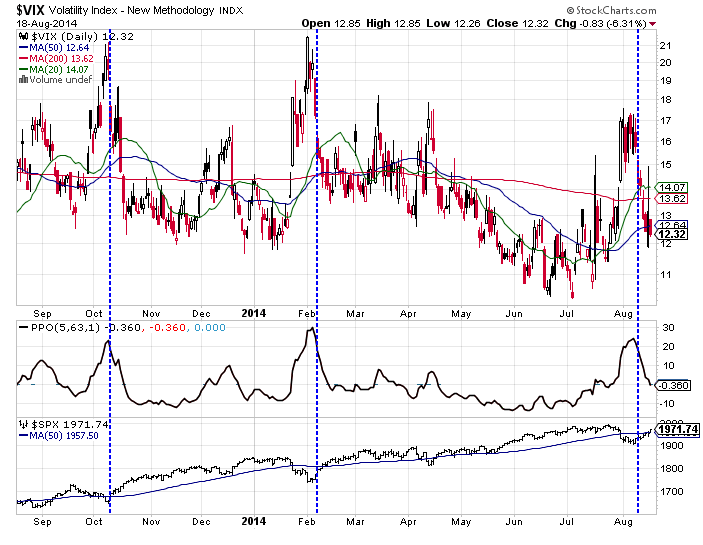Click the 14.07 price label on right axis
This screenshot has width=703, height=545.
tap(670, 187)
